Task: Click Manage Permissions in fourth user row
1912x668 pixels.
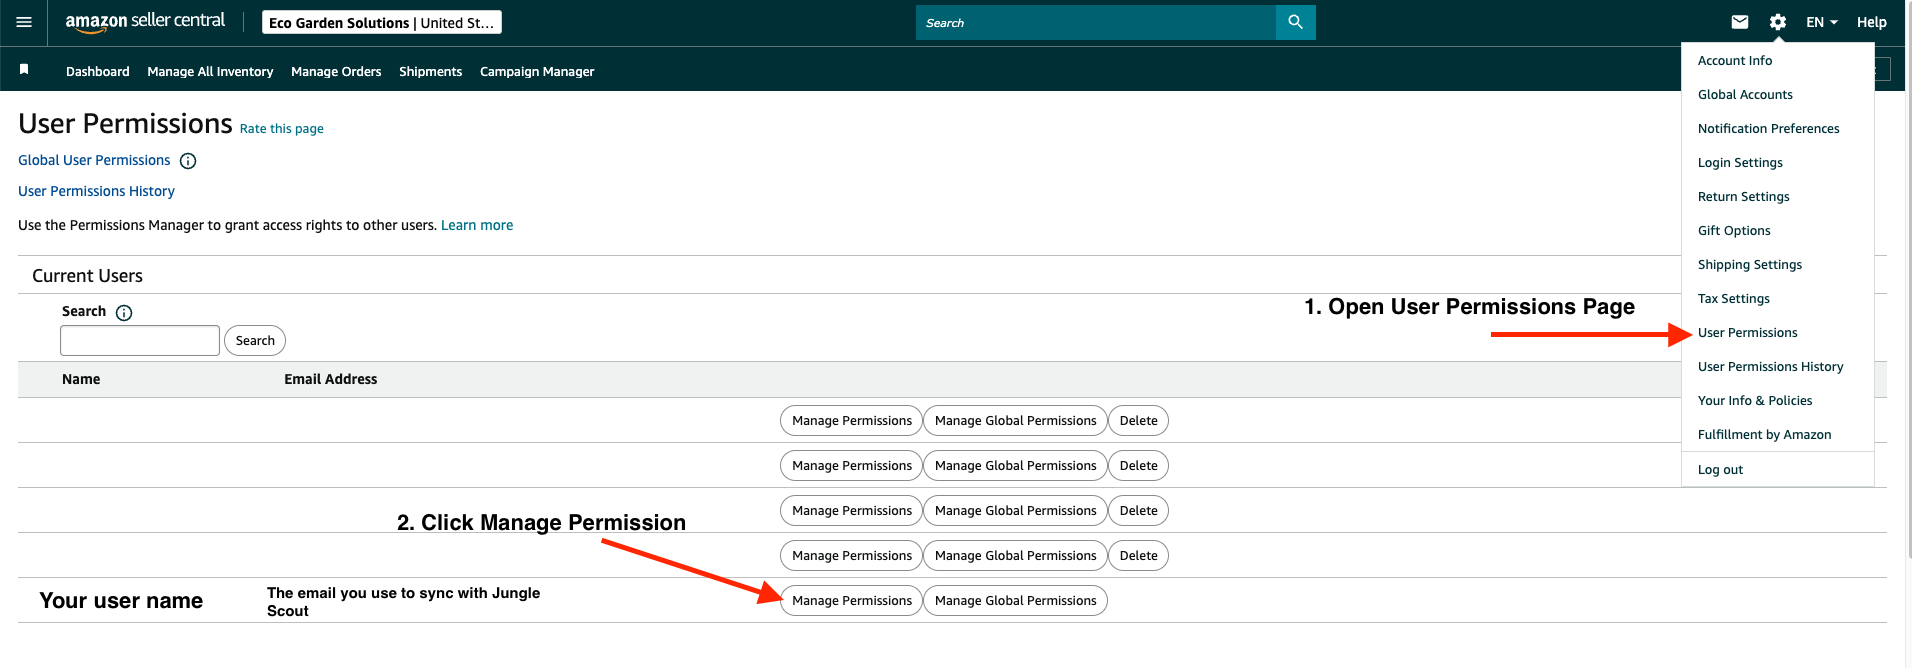Action: [x=852, y=556]
